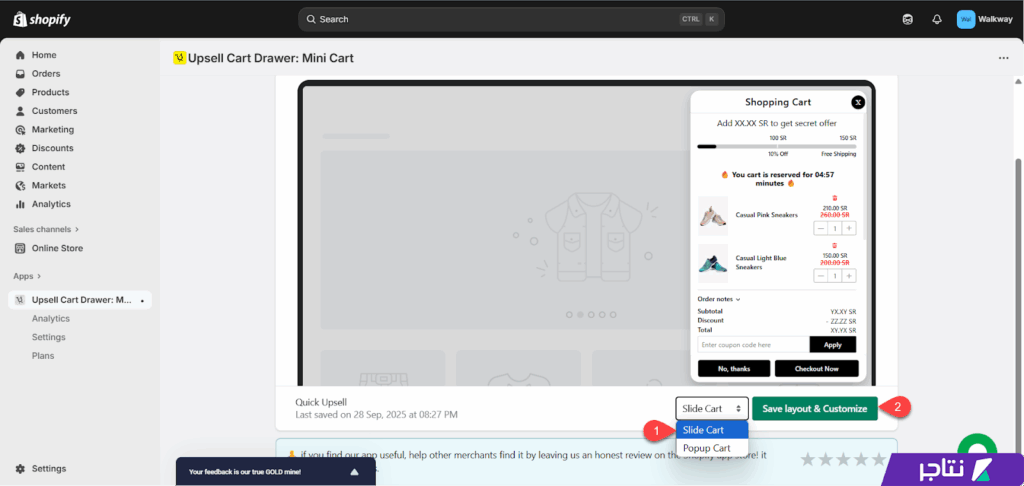Delete Casual Pink Sneakers with trash icon
This screenshot has width=1024, height=486.
click(x=835, y=197)
